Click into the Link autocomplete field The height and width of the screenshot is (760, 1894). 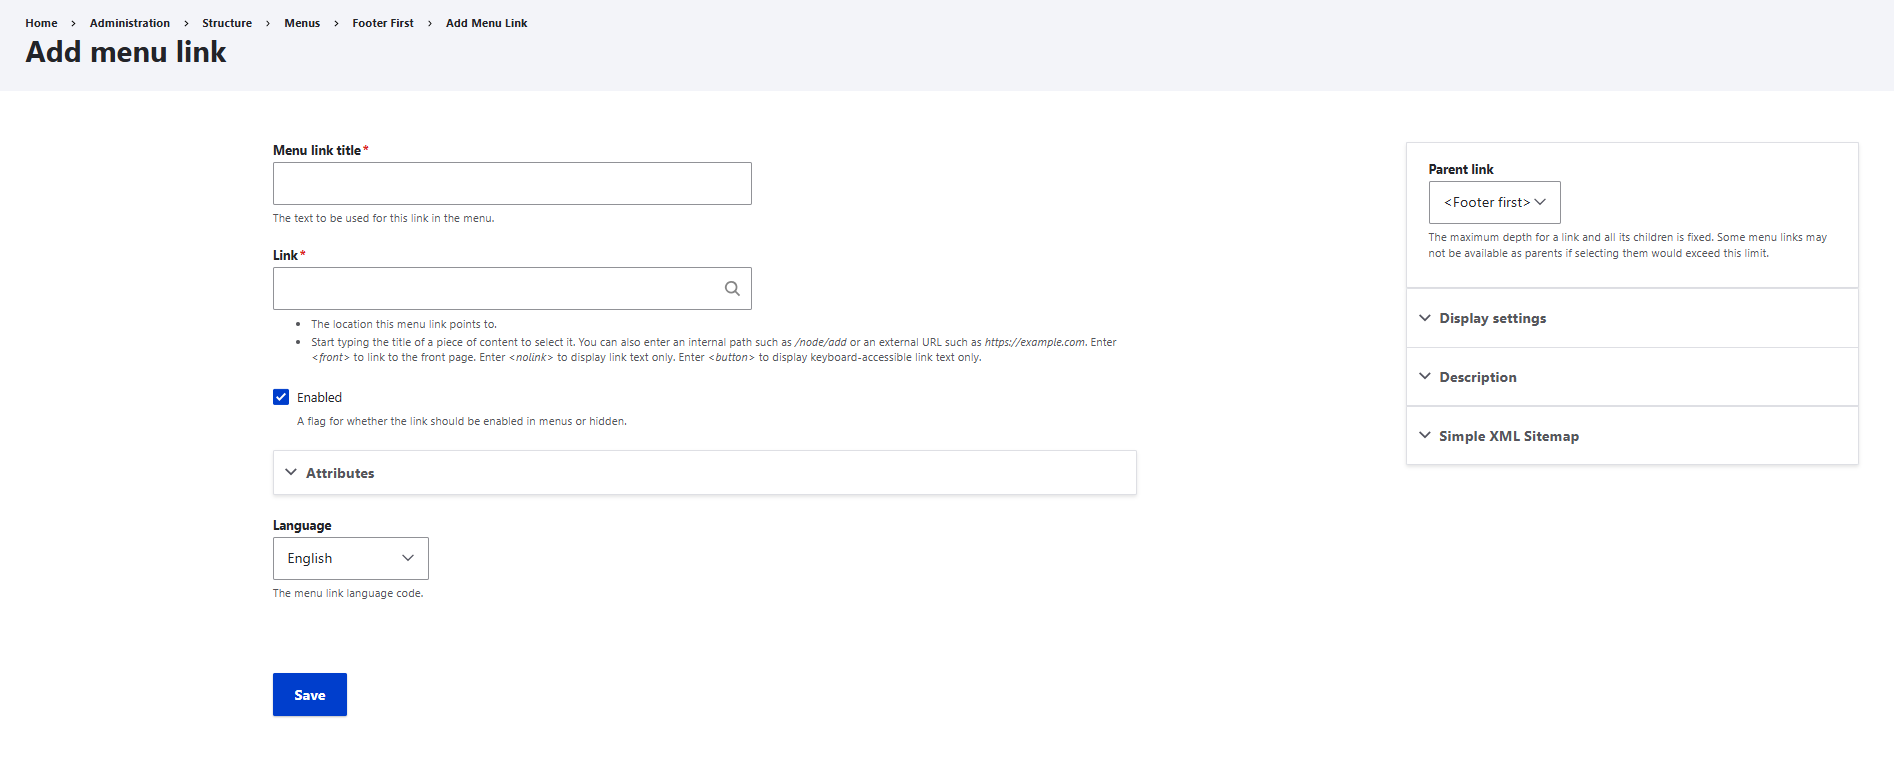[x=512, y=289]
